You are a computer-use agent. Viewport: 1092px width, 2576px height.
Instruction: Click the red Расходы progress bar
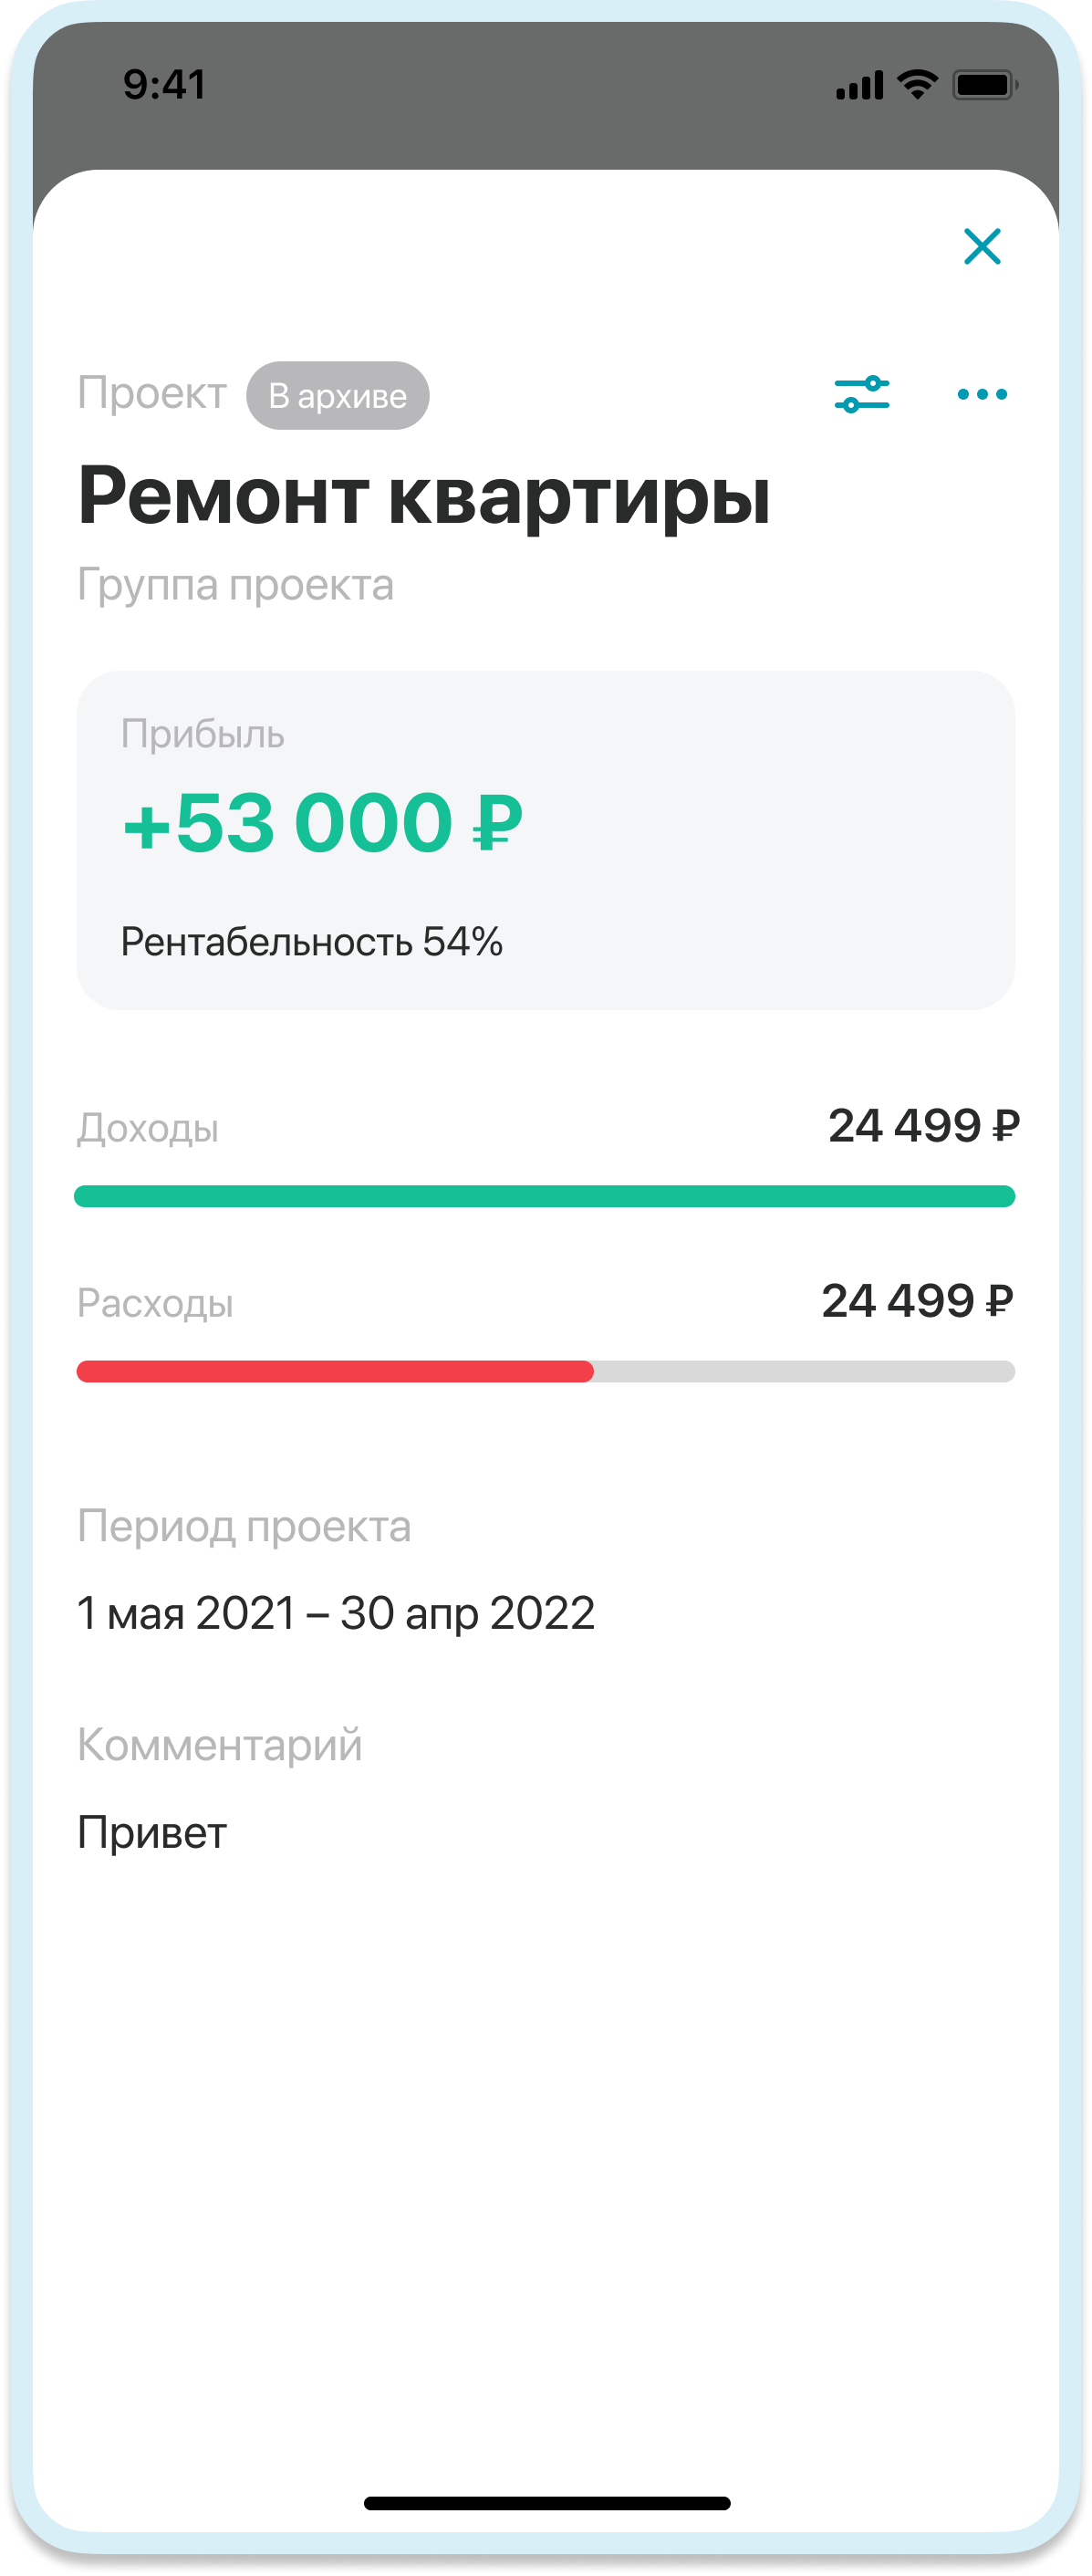pos(335,1371)
